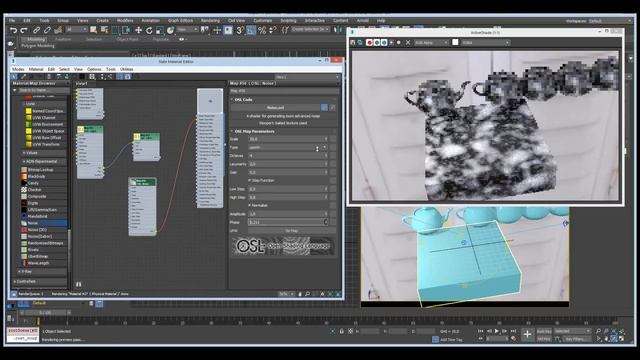Click the No Map button for UVW
The width and height of the screenshot is (640, 360).
tap(291, 231)
